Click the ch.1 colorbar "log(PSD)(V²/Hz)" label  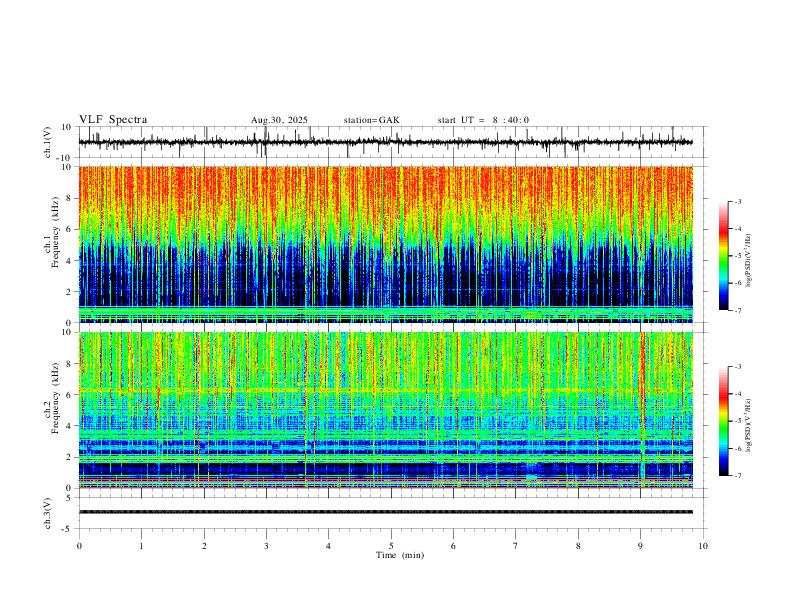749,260
